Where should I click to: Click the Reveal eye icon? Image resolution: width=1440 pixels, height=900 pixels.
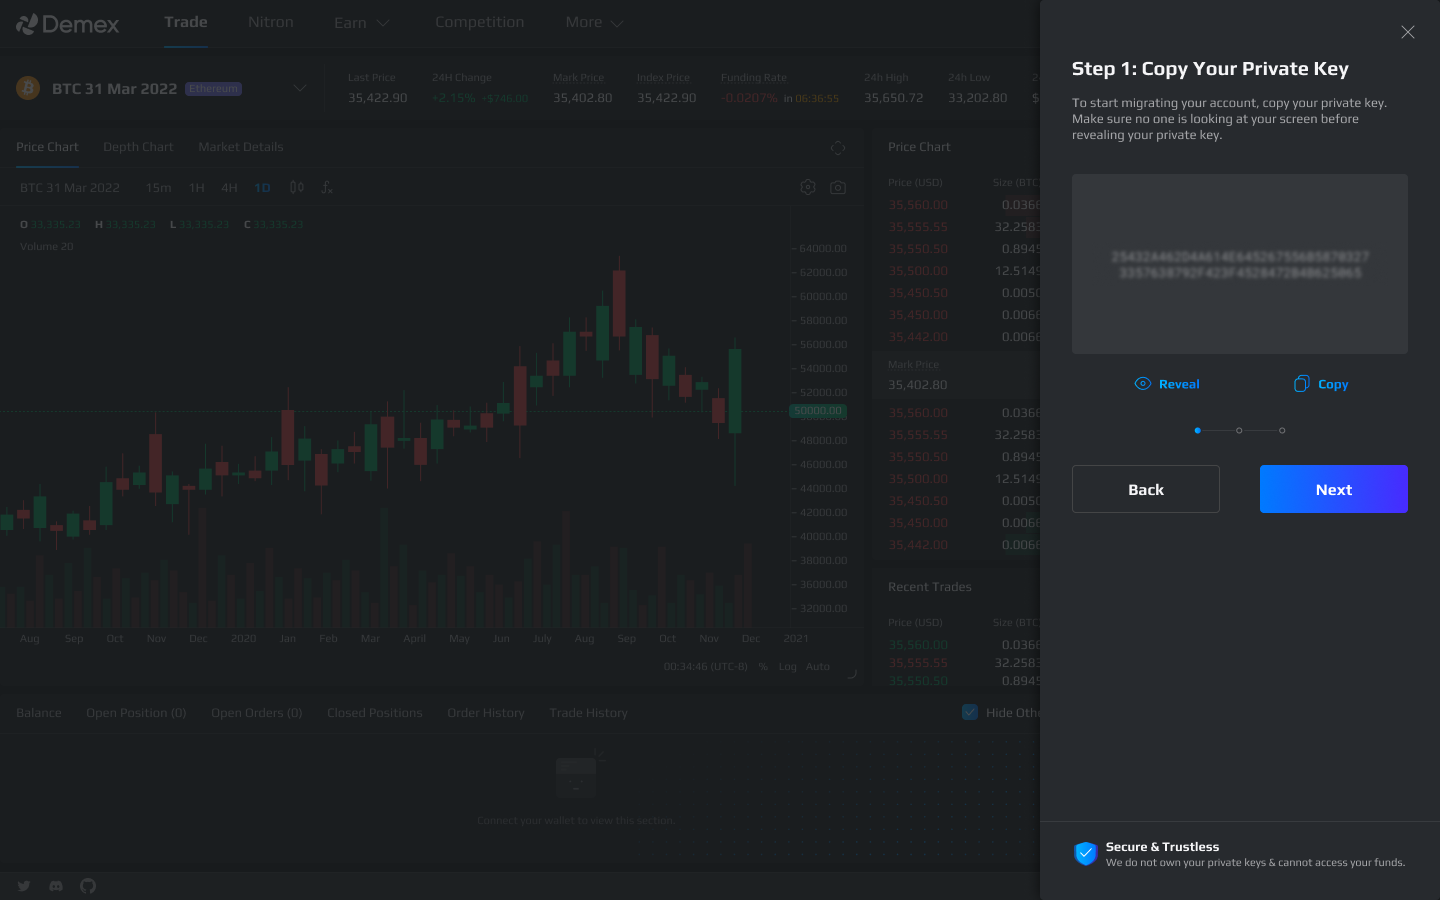pyautogui.click(x=1143, y=384)
